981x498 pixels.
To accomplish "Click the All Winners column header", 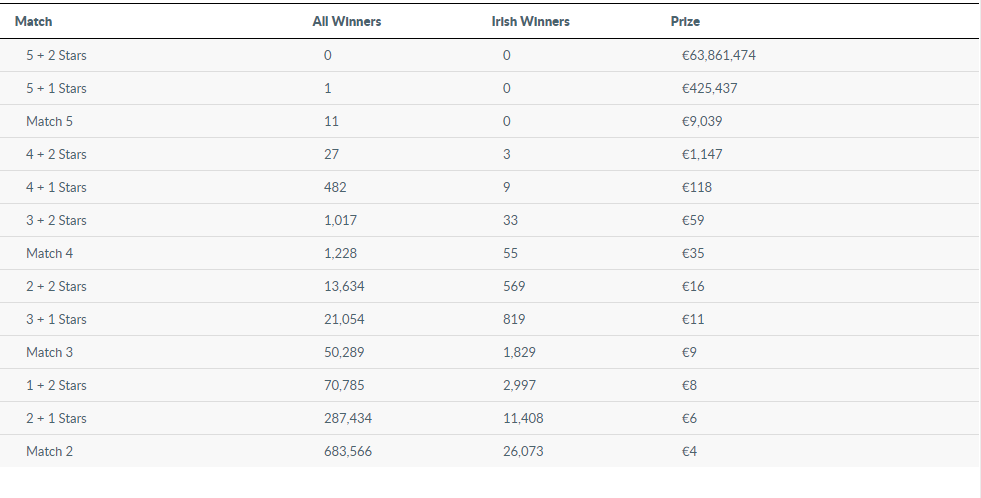I will pos(346,21).
